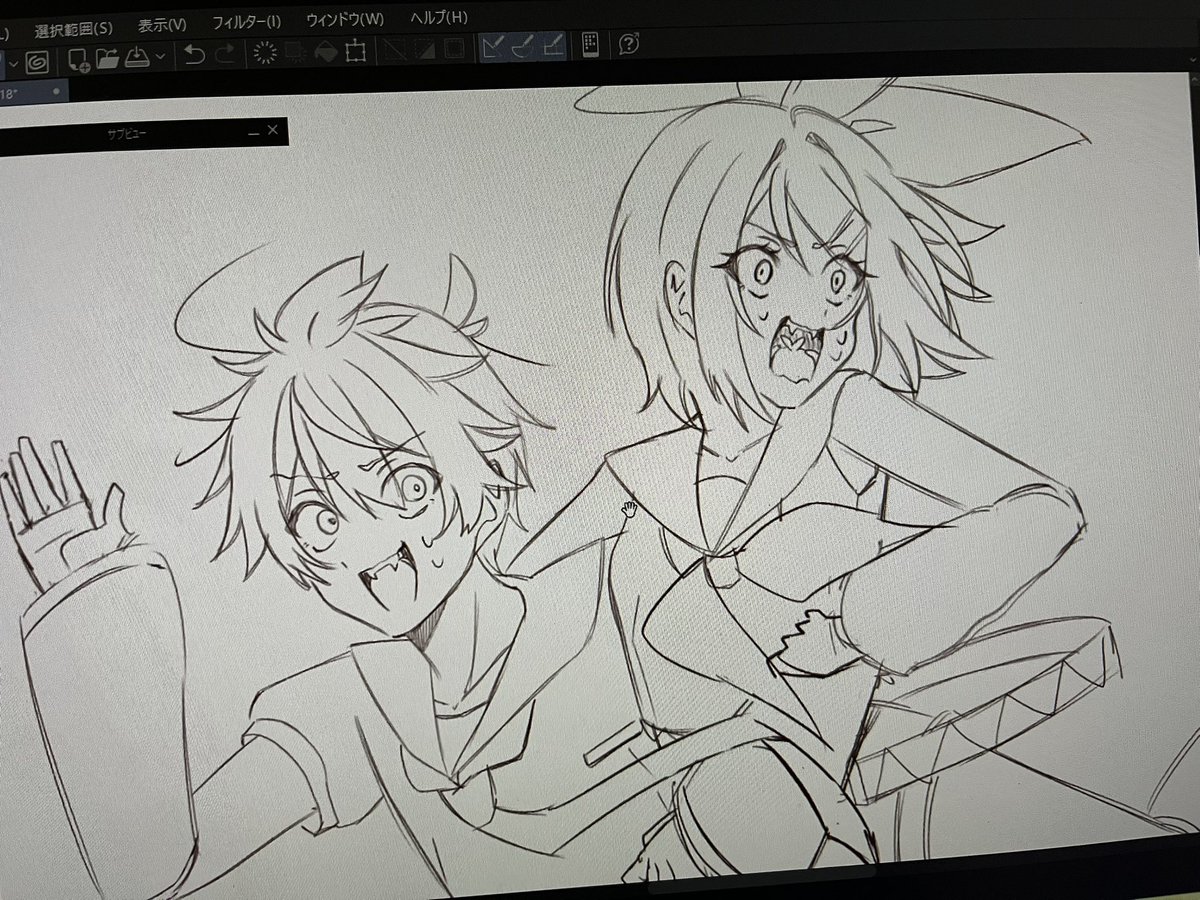Viewport: 1200px width, 900px height.
Task: Open the フィルター(I) menu
Action: [246, 21]
